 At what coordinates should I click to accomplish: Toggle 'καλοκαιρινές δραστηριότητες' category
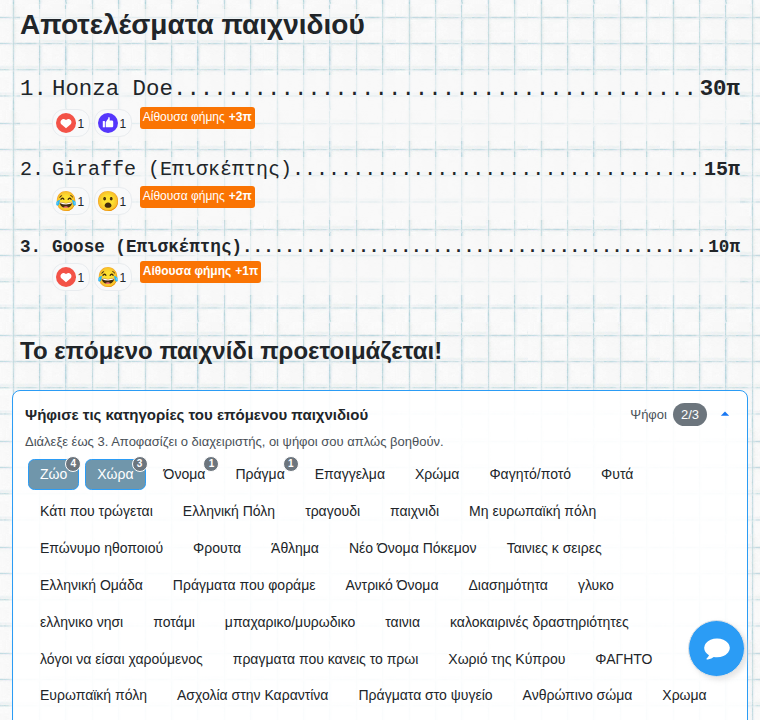[x=539, y=622]
